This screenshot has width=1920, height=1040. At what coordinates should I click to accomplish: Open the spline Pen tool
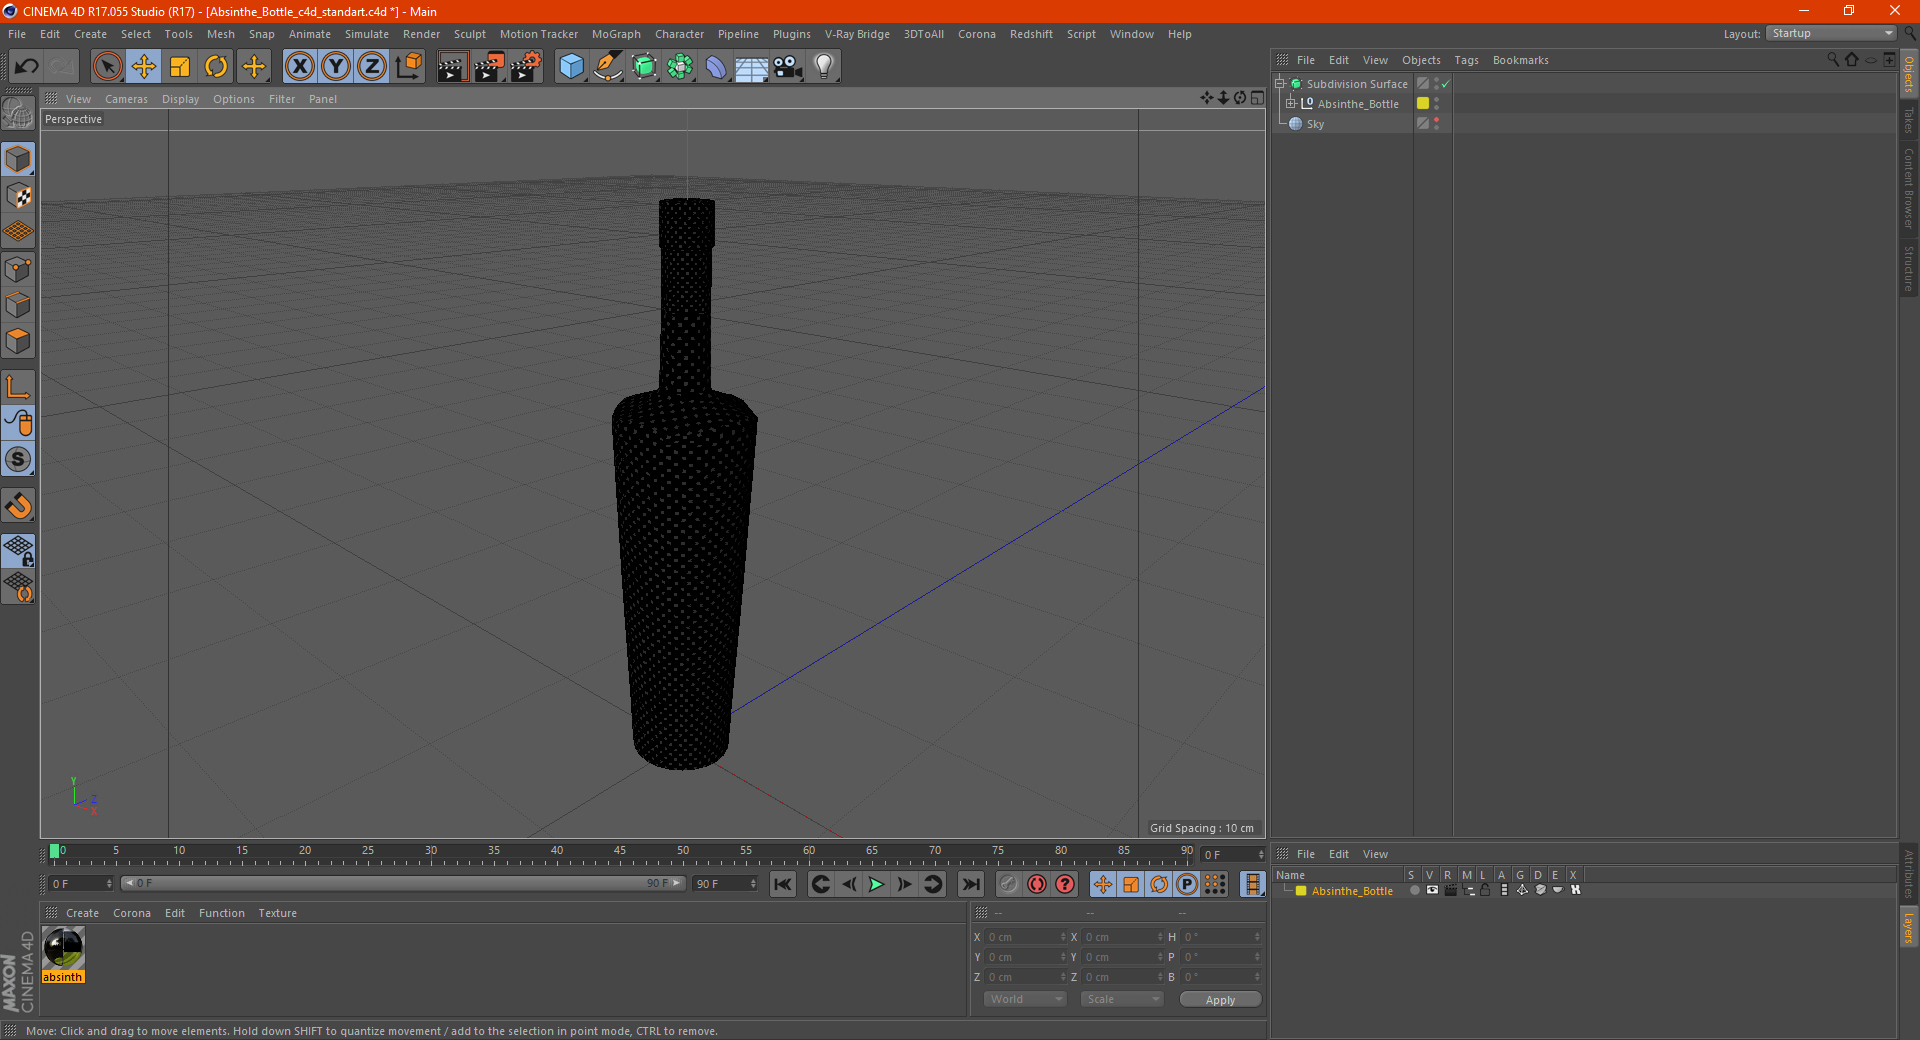tap(608, 67)
